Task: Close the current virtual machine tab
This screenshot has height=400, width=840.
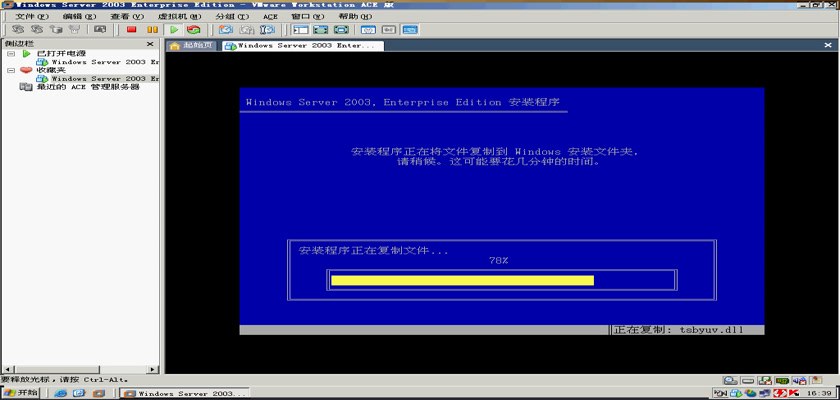Action: click(832, 45)
